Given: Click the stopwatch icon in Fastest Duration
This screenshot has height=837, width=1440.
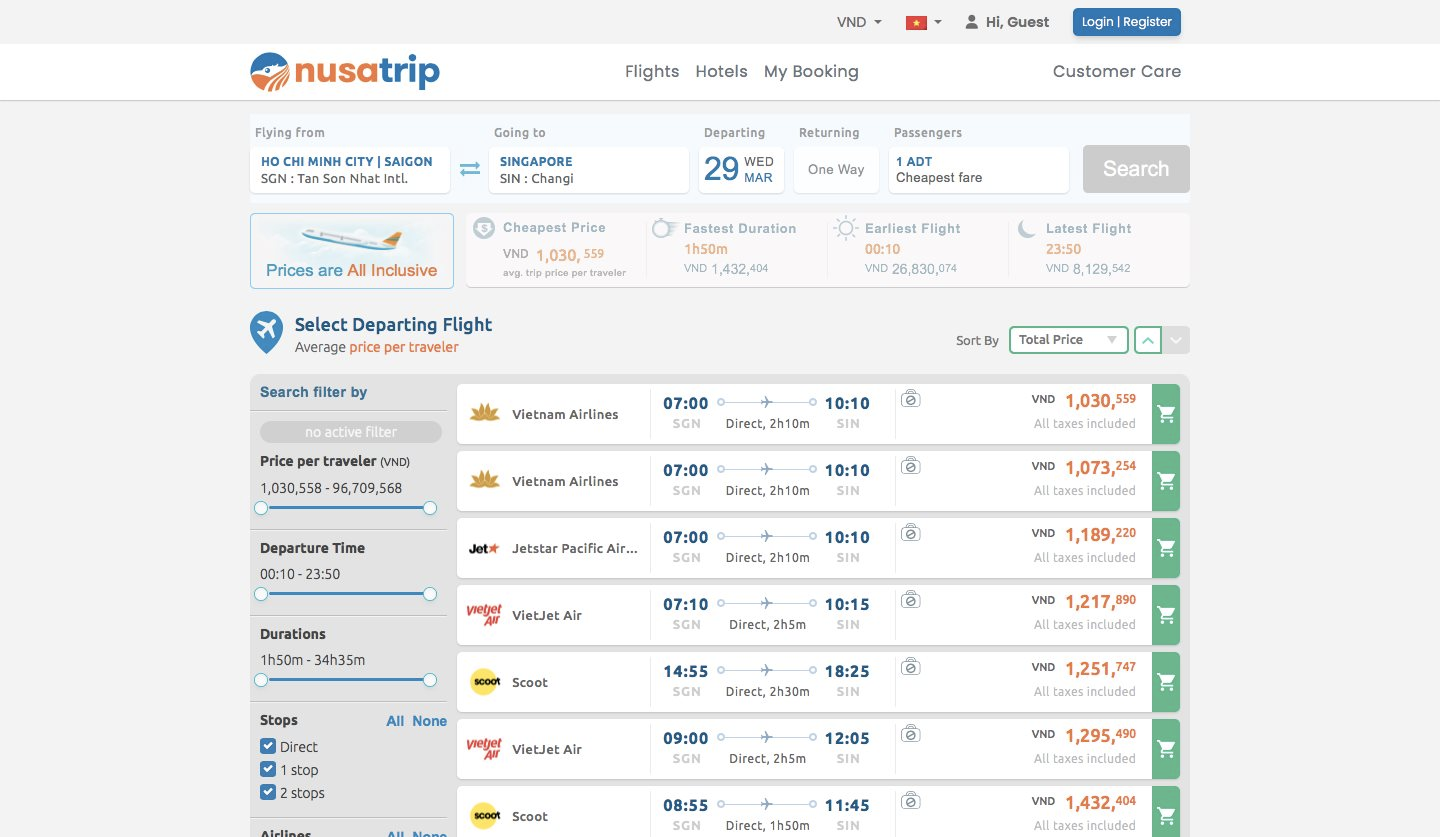Looking at the screenshot, I should point(664,229).
